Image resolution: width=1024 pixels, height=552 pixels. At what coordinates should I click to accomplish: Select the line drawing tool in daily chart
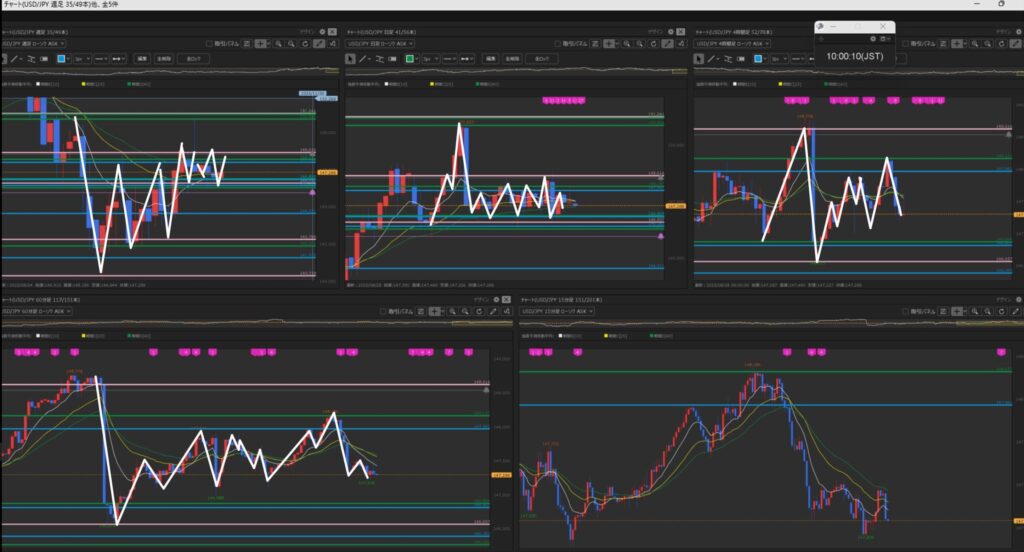362,59
